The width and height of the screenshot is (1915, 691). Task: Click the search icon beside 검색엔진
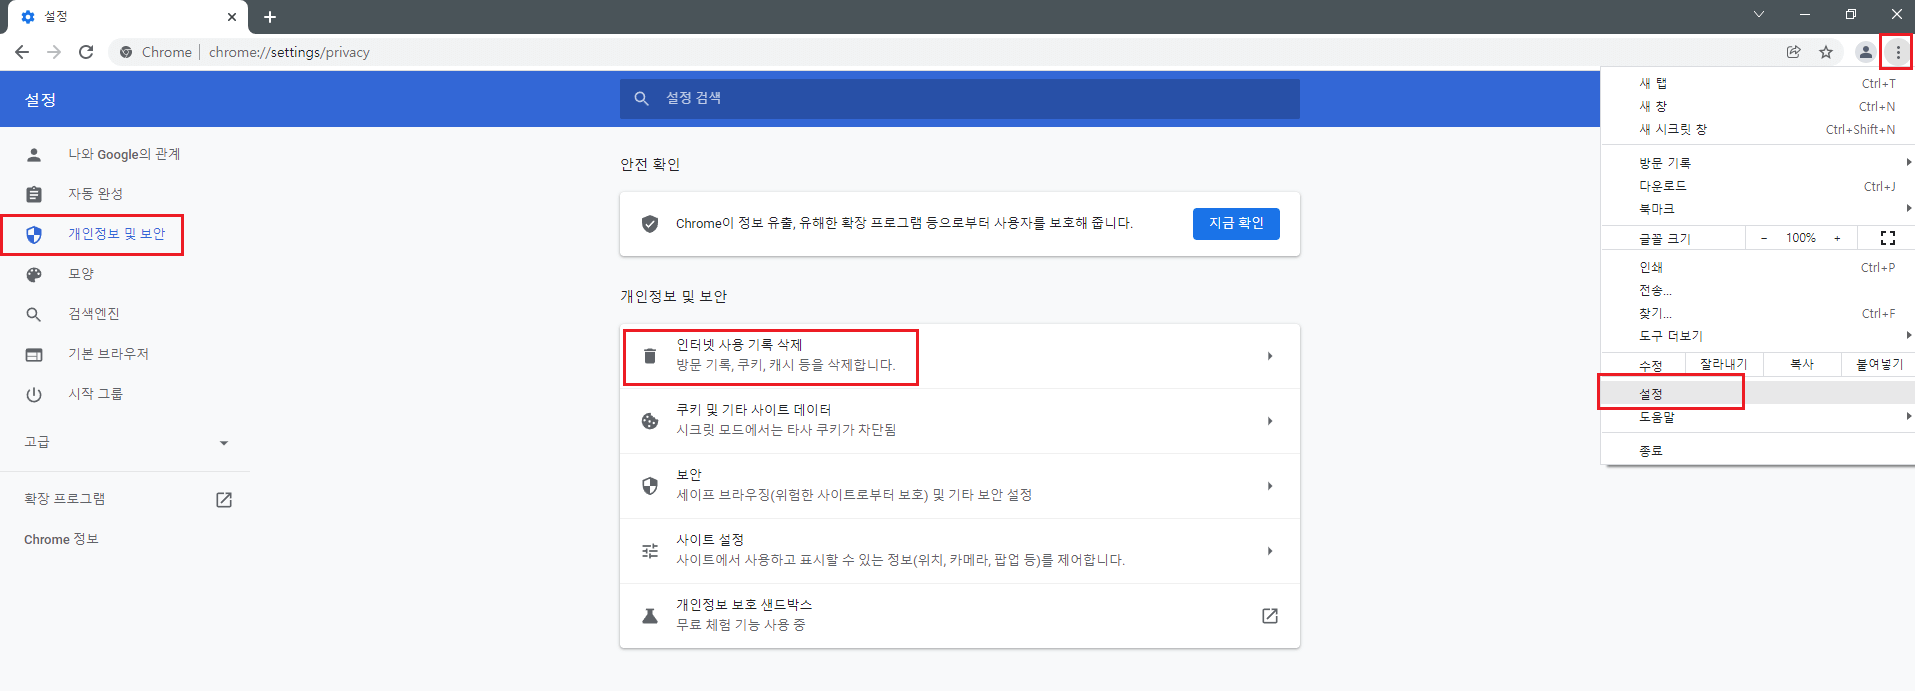pos(34,314)
